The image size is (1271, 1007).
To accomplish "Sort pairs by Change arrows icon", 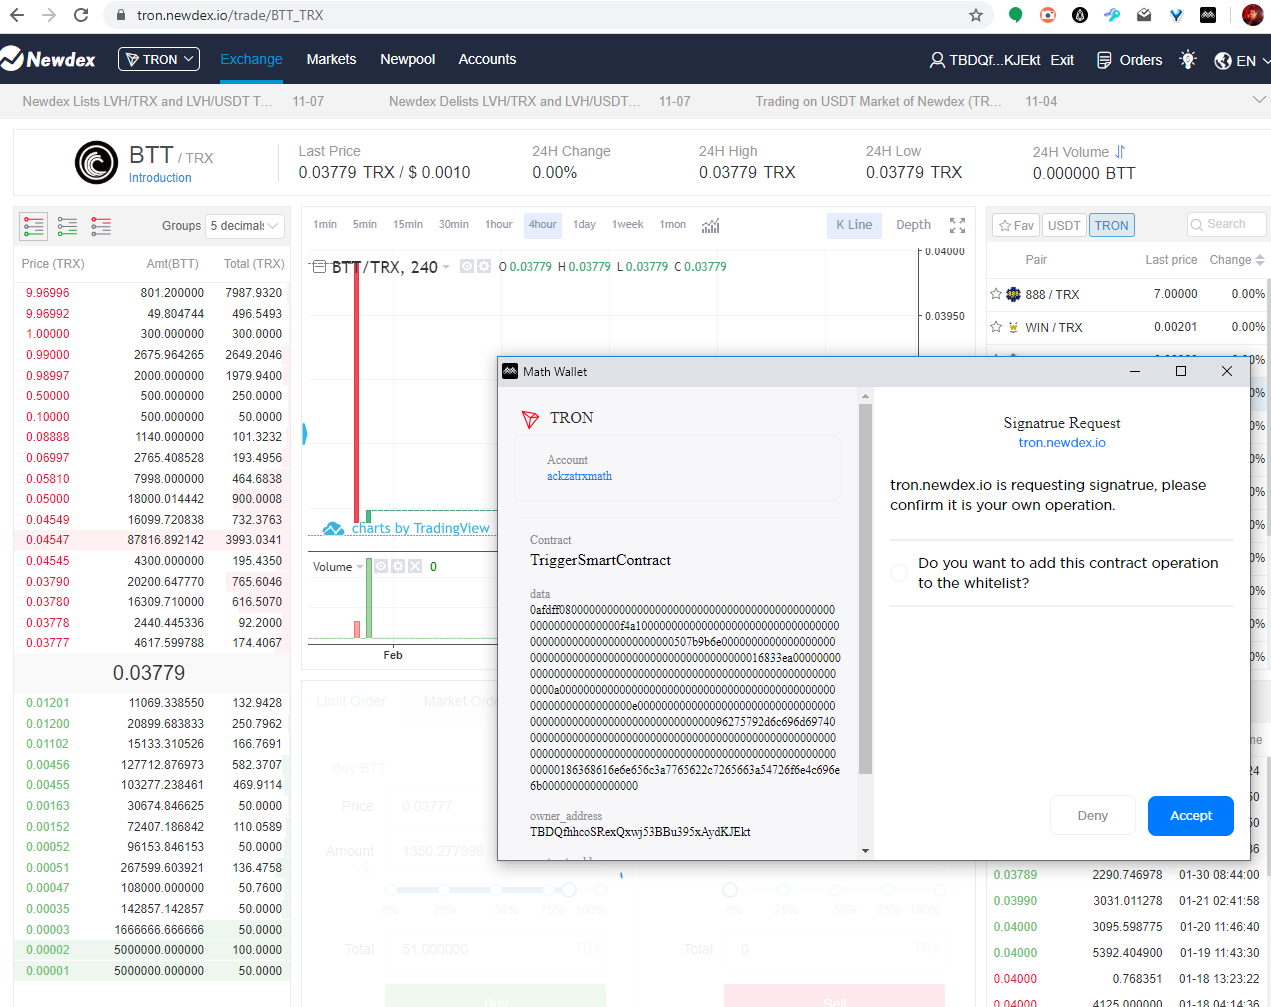I will tap(1260, 260).
